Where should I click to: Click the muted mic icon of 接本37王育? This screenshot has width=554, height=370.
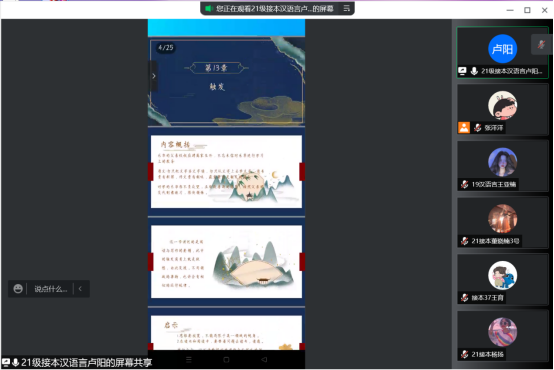pos(465,298)
